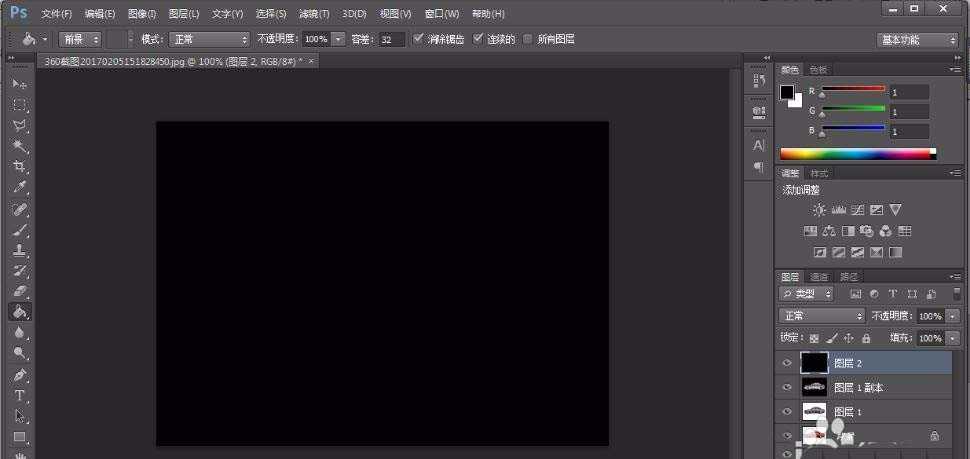Open the 滤镜(T) menu
970x459 pixels.
point(314,14)
